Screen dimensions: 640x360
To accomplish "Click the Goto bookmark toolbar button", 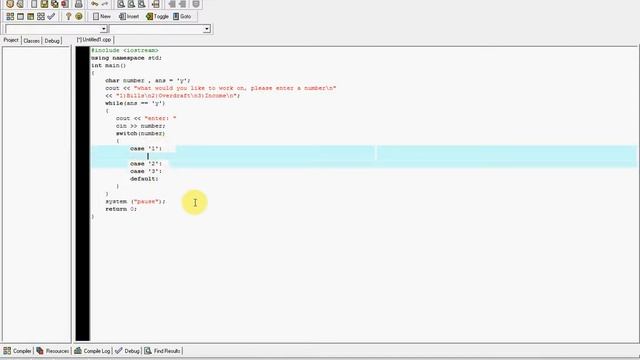I will tap(182, 16).
